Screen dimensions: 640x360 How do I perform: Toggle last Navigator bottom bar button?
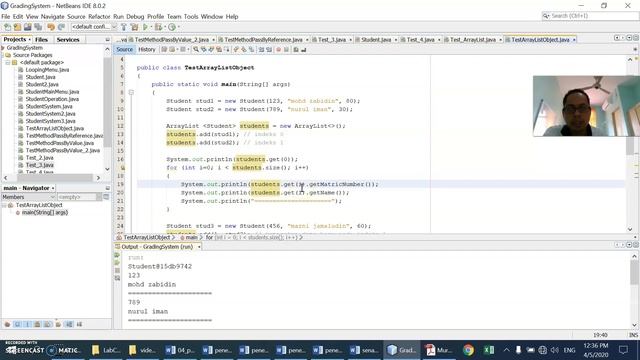pyautogui.click(x=79, y=324)
